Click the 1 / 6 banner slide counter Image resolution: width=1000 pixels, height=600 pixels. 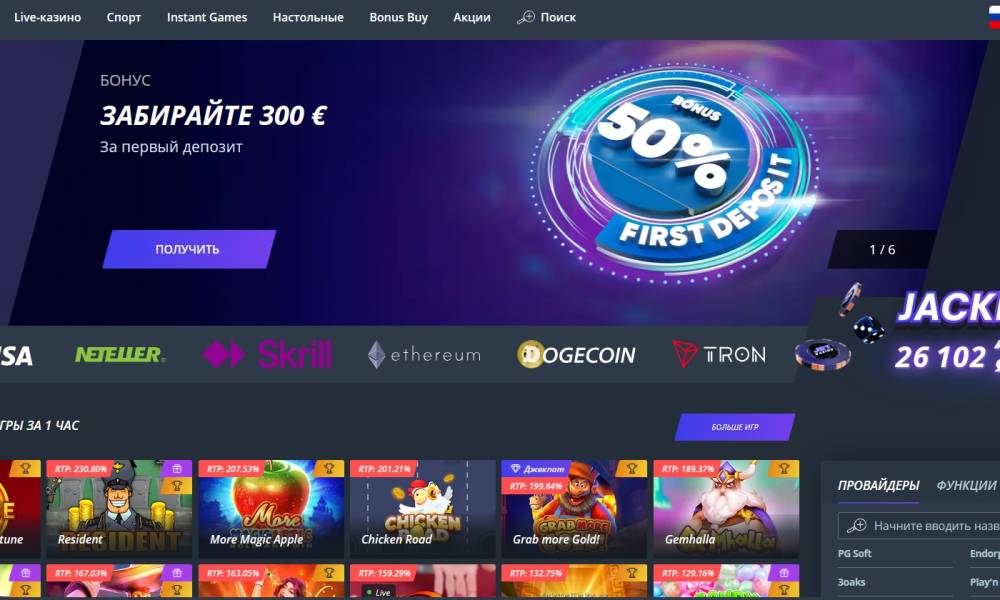click(x=882, y=249)
